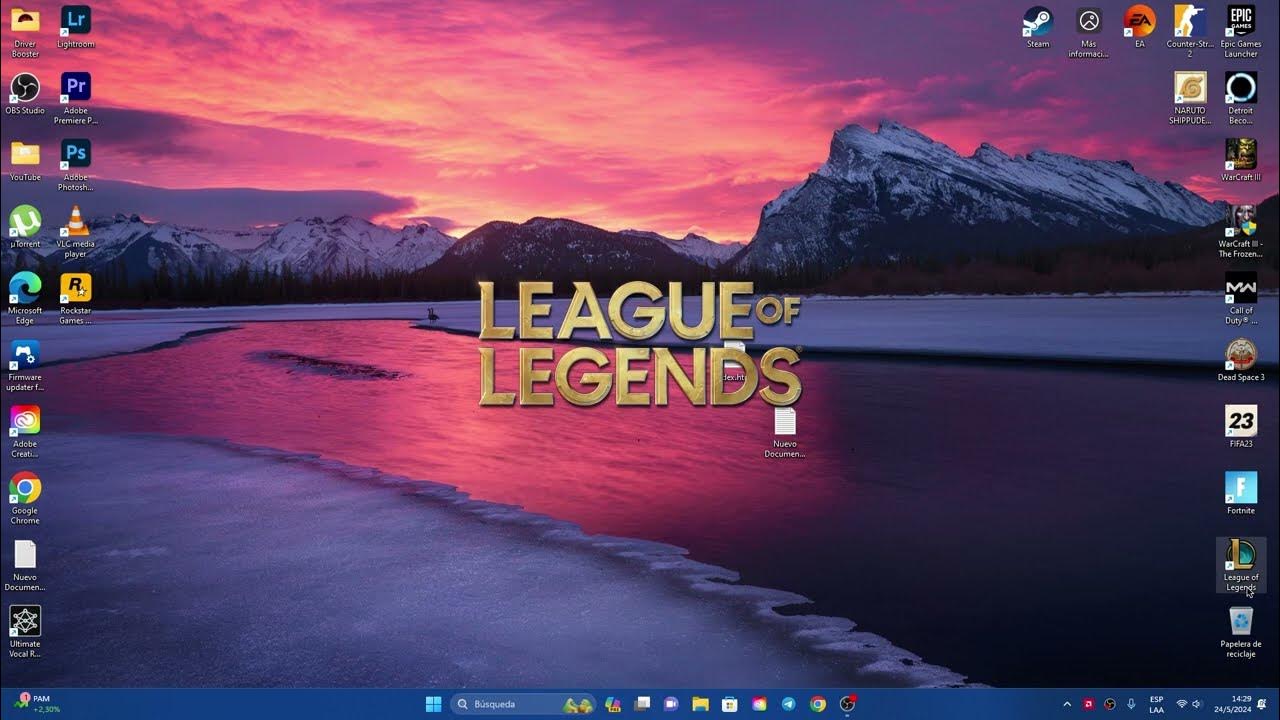
Task: Select the VLC media player shortcut
Action: pos(76,232)
